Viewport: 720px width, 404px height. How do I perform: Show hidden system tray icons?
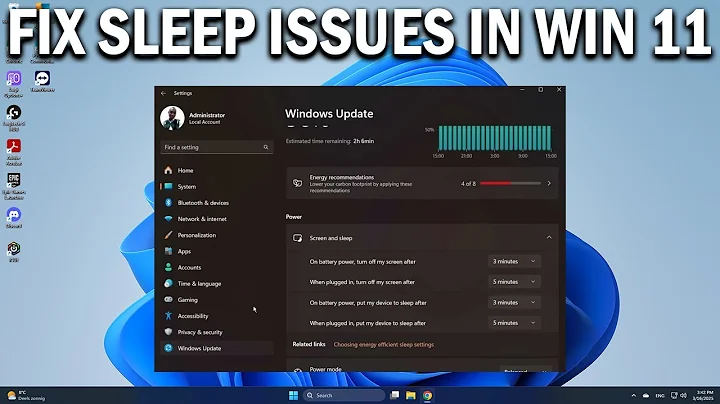click(x=634, y=396)
